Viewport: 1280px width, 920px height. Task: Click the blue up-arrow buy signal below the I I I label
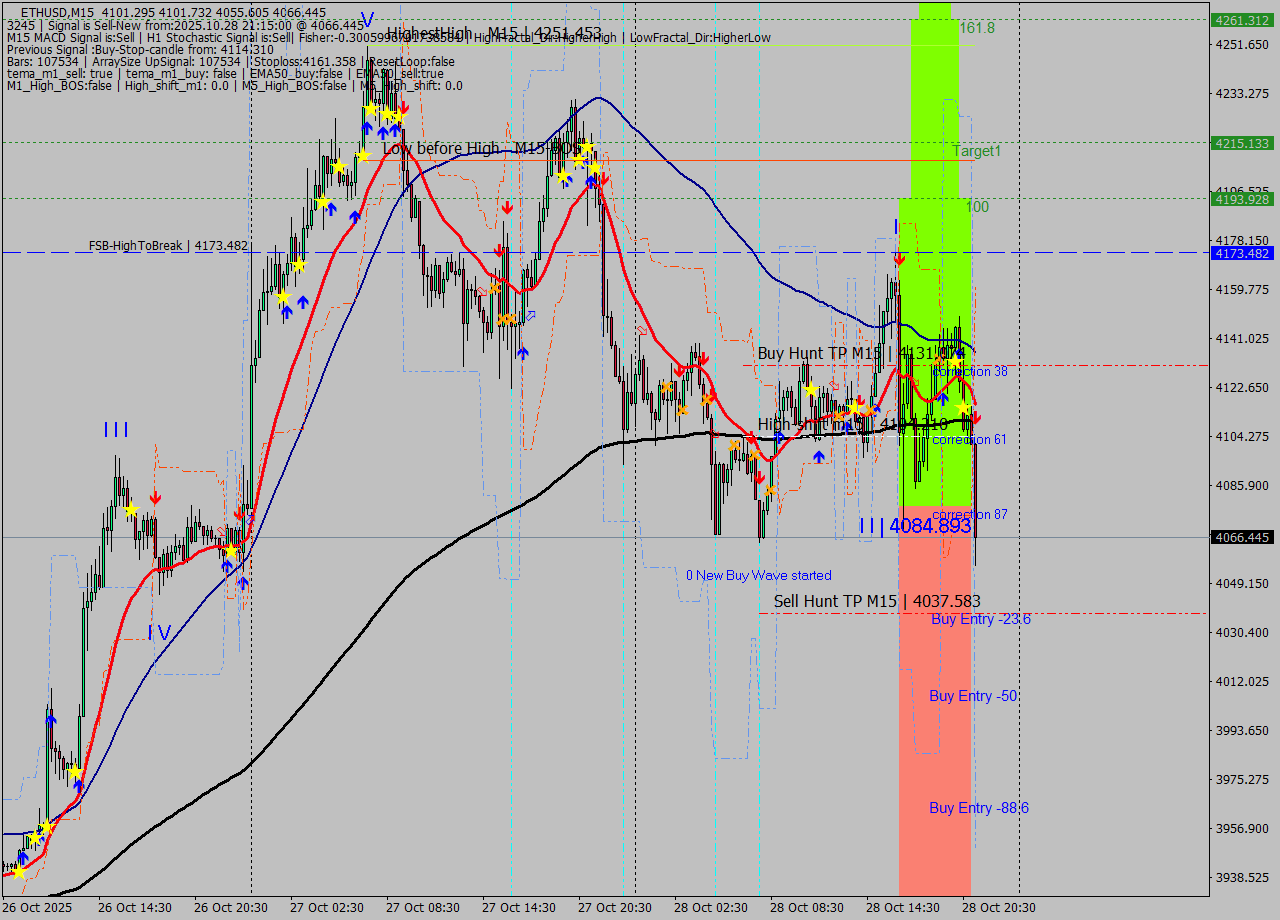tap(226, 565)
